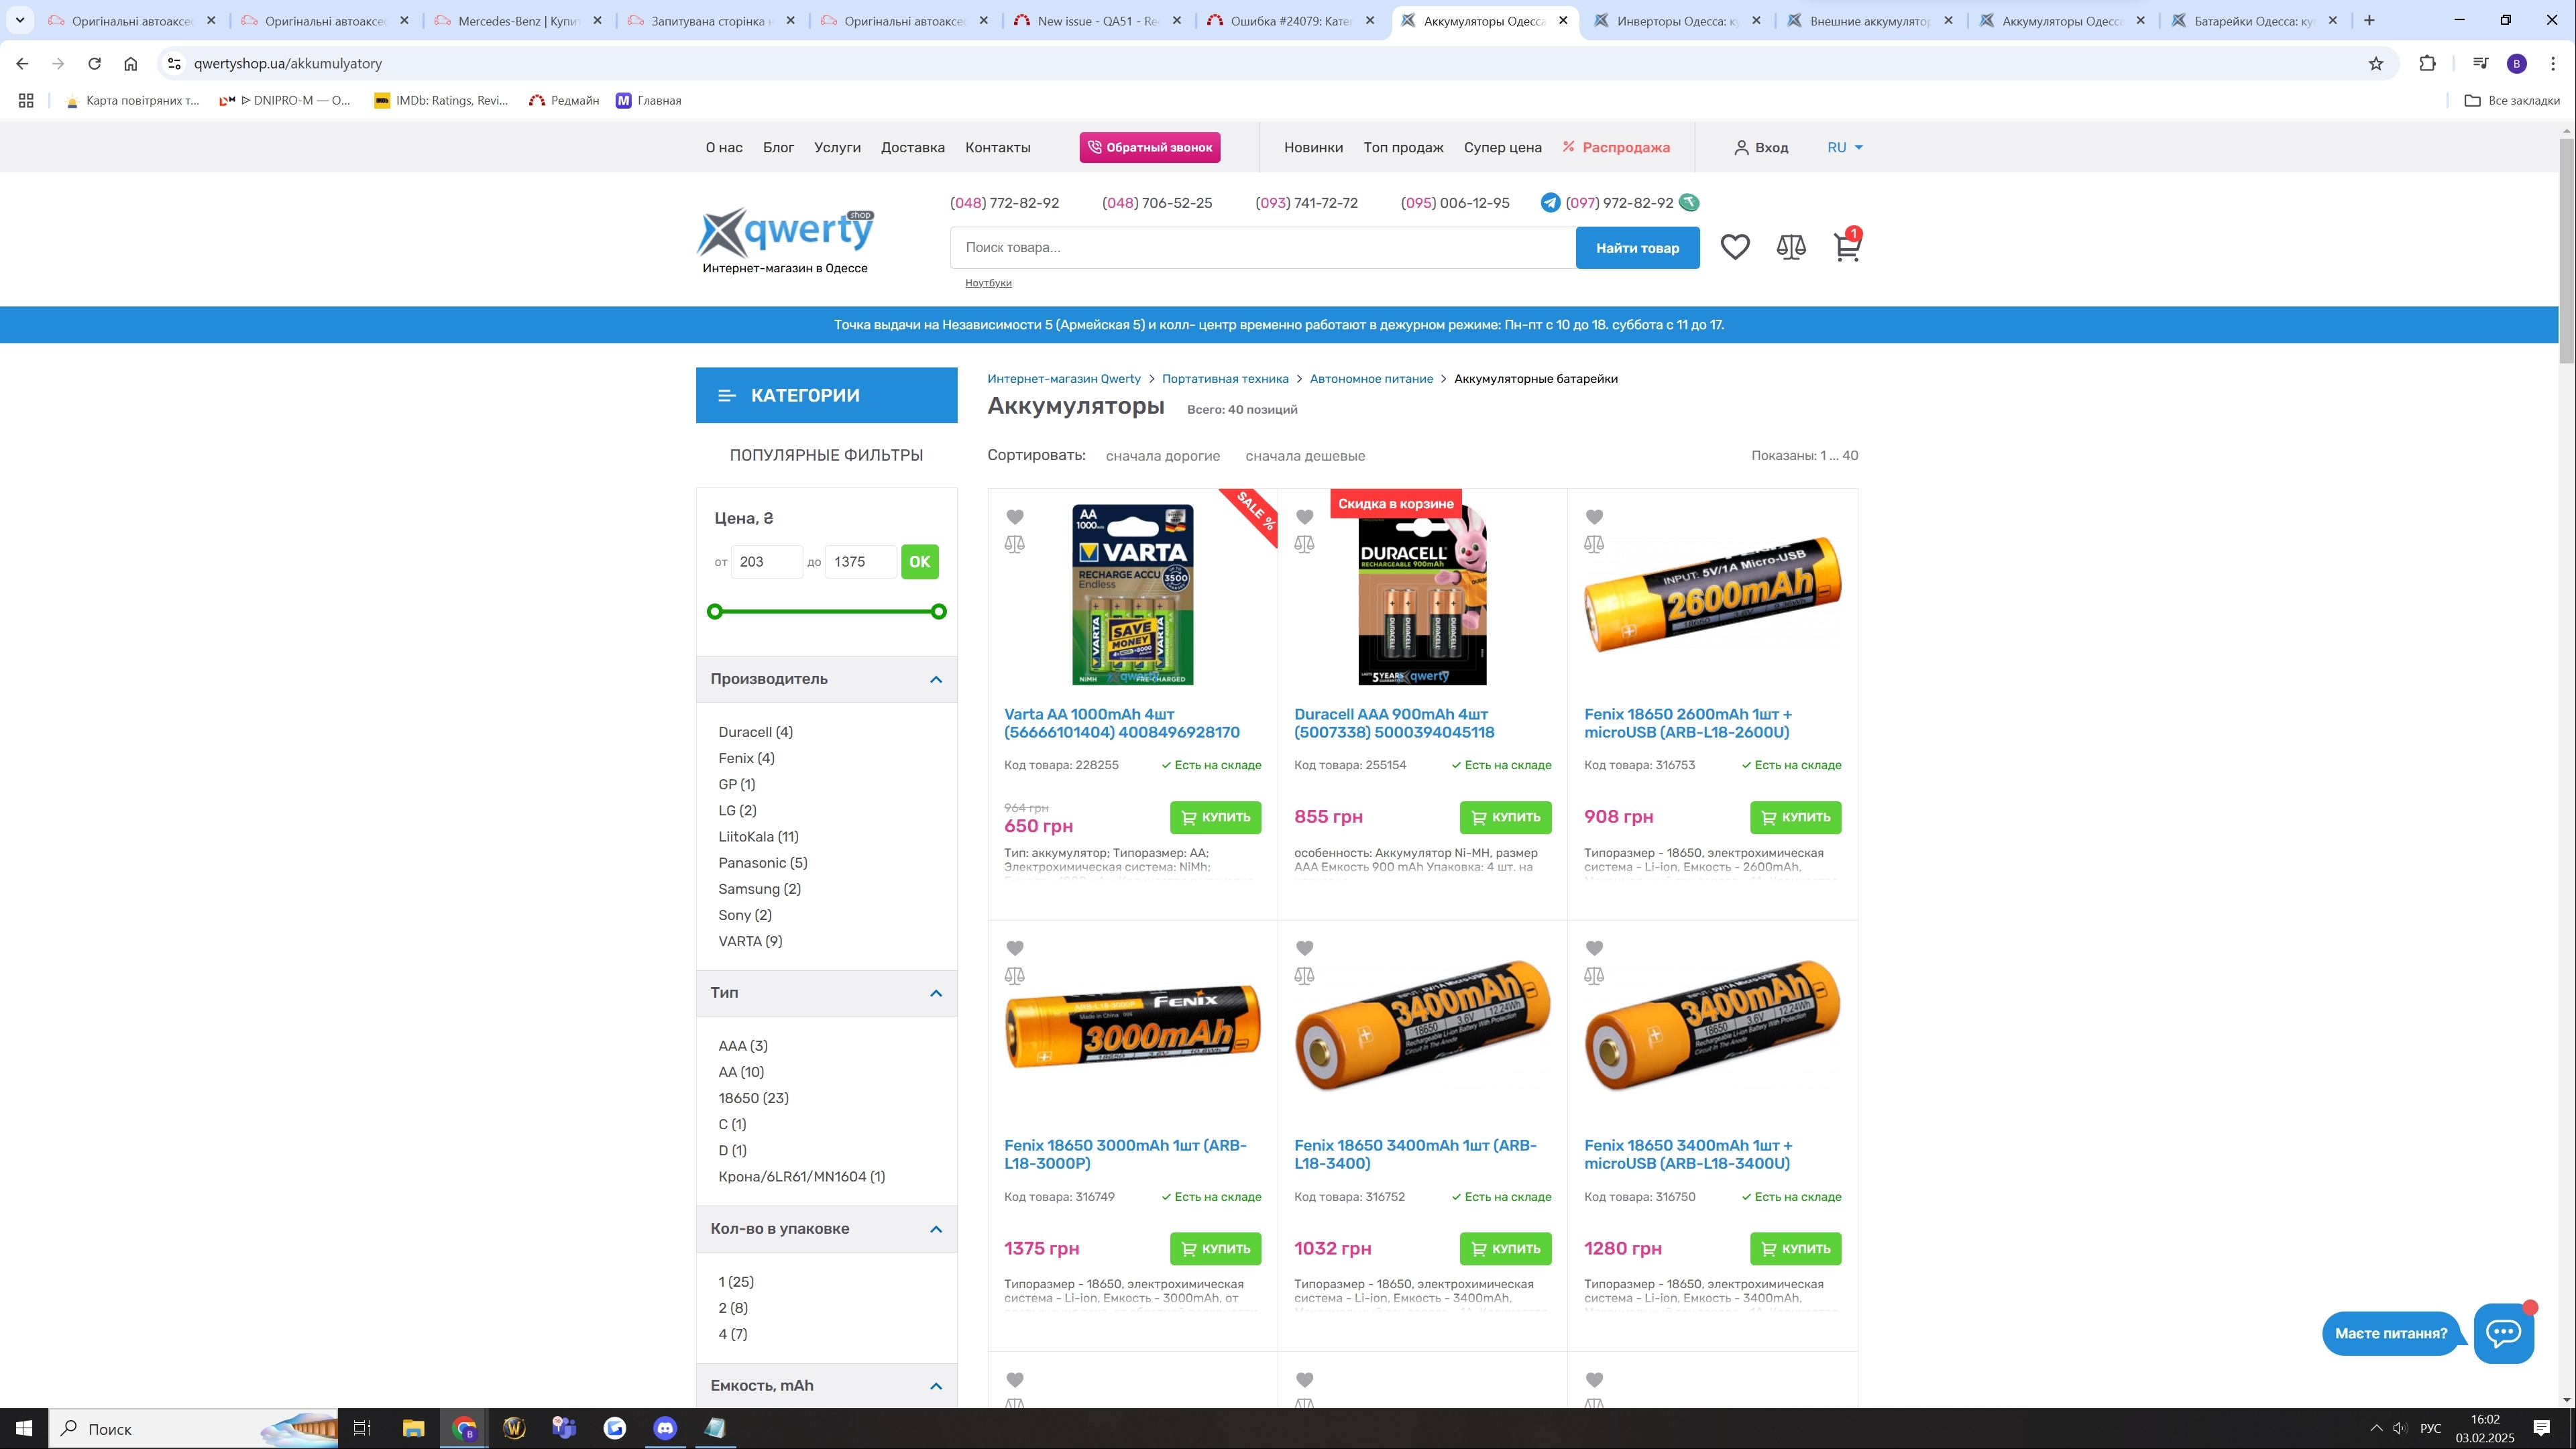Filter by pack quantity 4
Viewport: 2576px width, 1449px height.
732,1334
